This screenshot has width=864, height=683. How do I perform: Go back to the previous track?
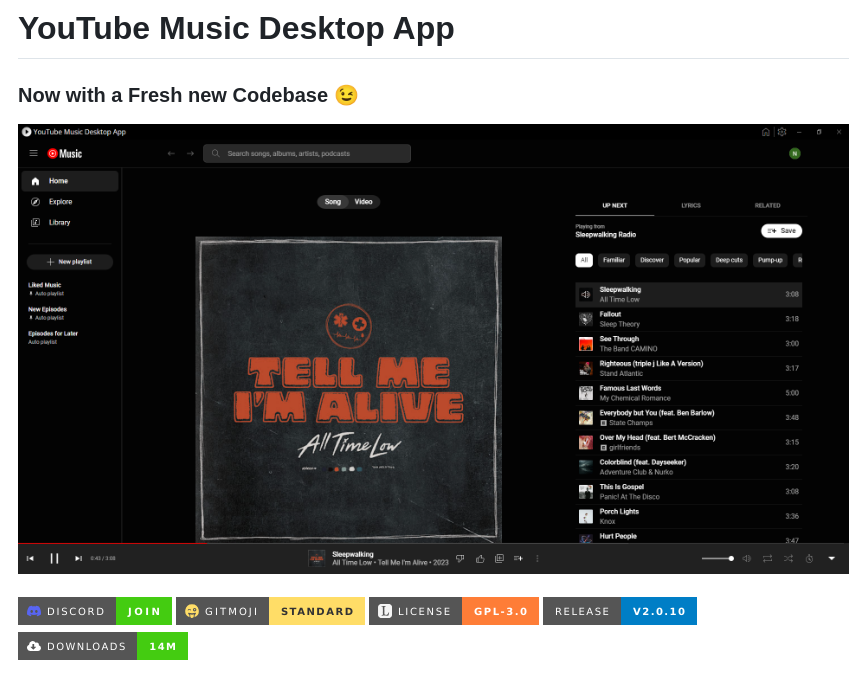pyautogui.click(x=30, y=558)
